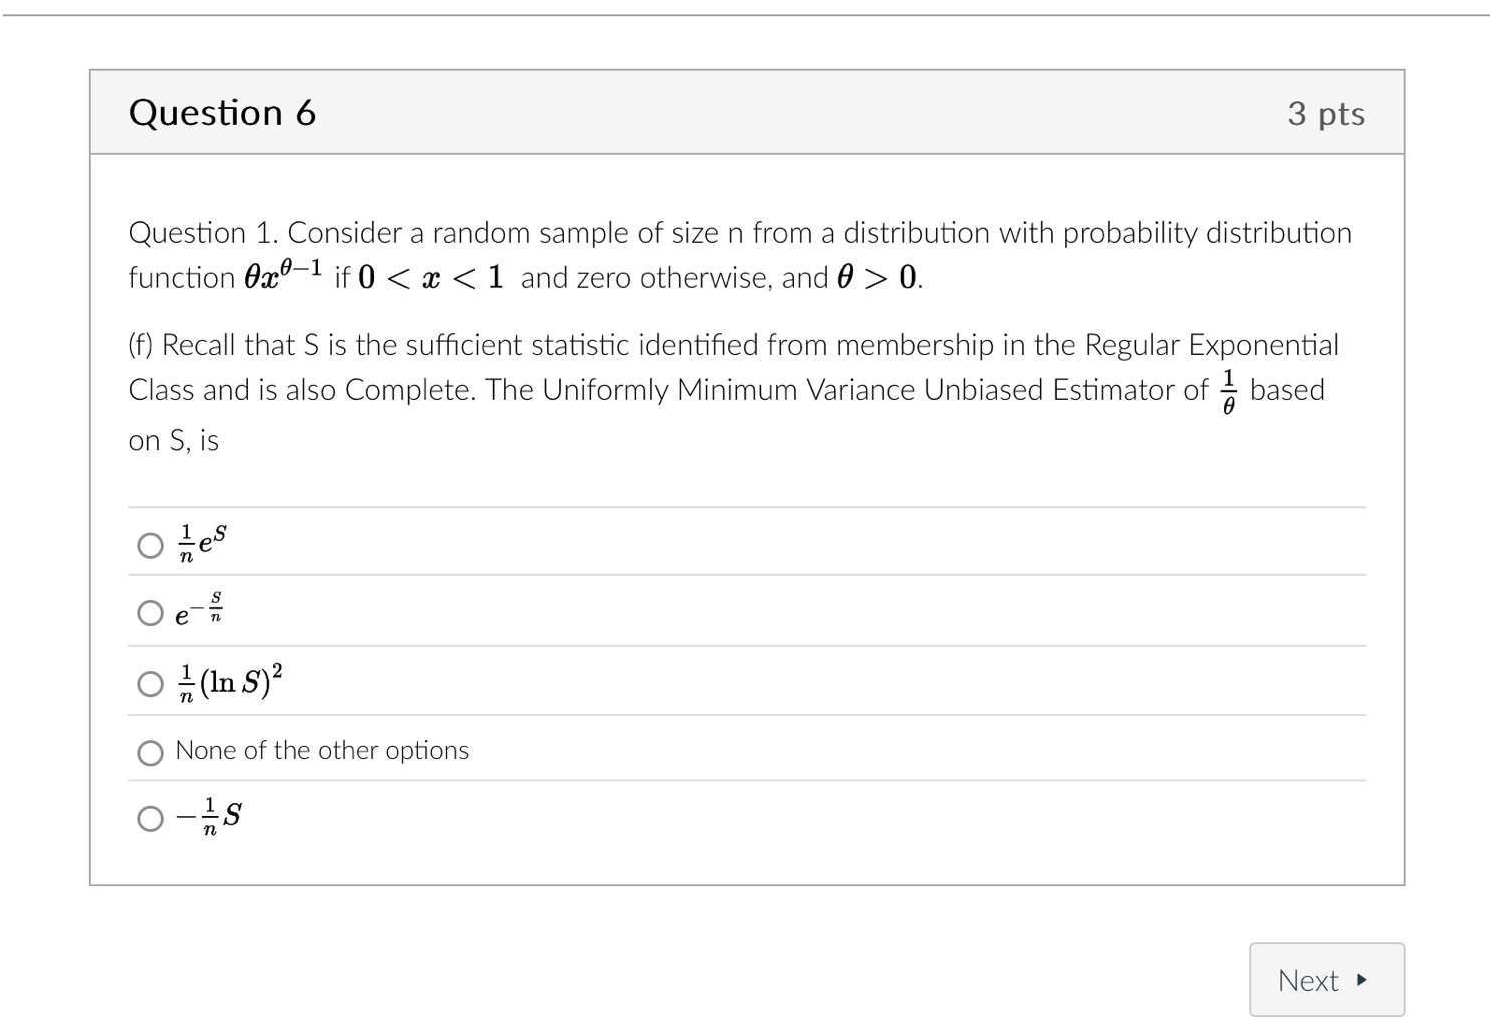Click the θx^(θ-1) density formula
1490x1035 pixels.
click(x=283, y=275)
